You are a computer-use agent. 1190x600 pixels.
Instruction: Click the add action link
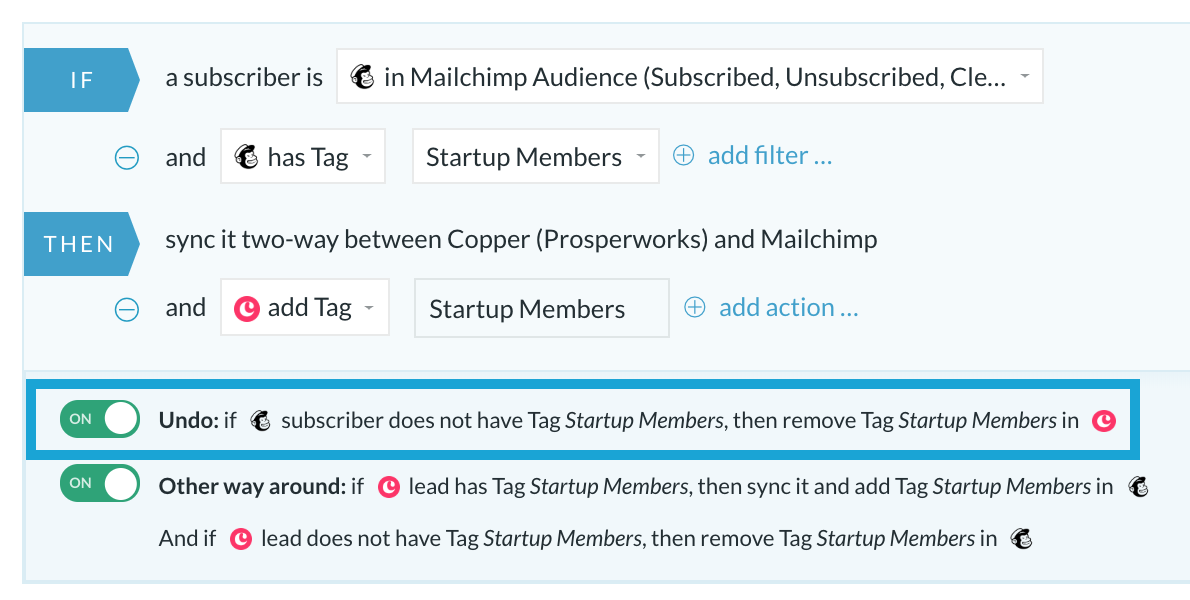point(789,307)
